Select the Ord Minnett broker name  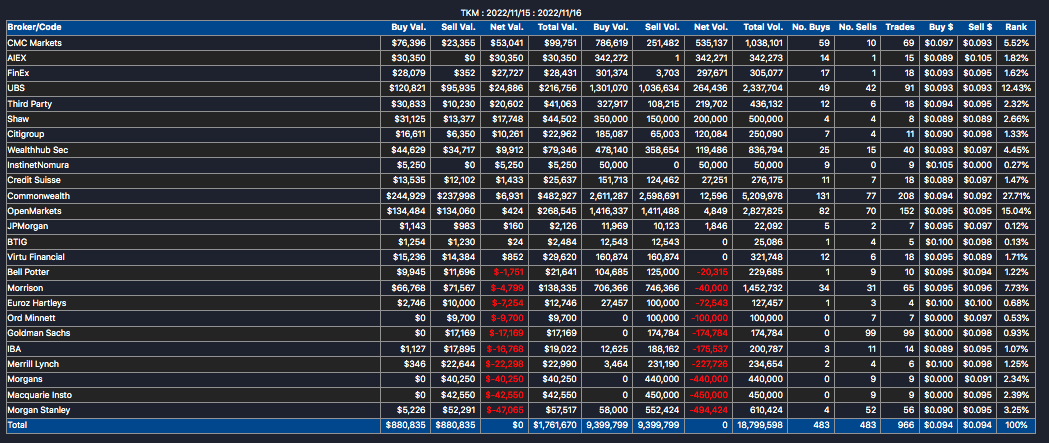pyautogui.click(x=30, y=318)
